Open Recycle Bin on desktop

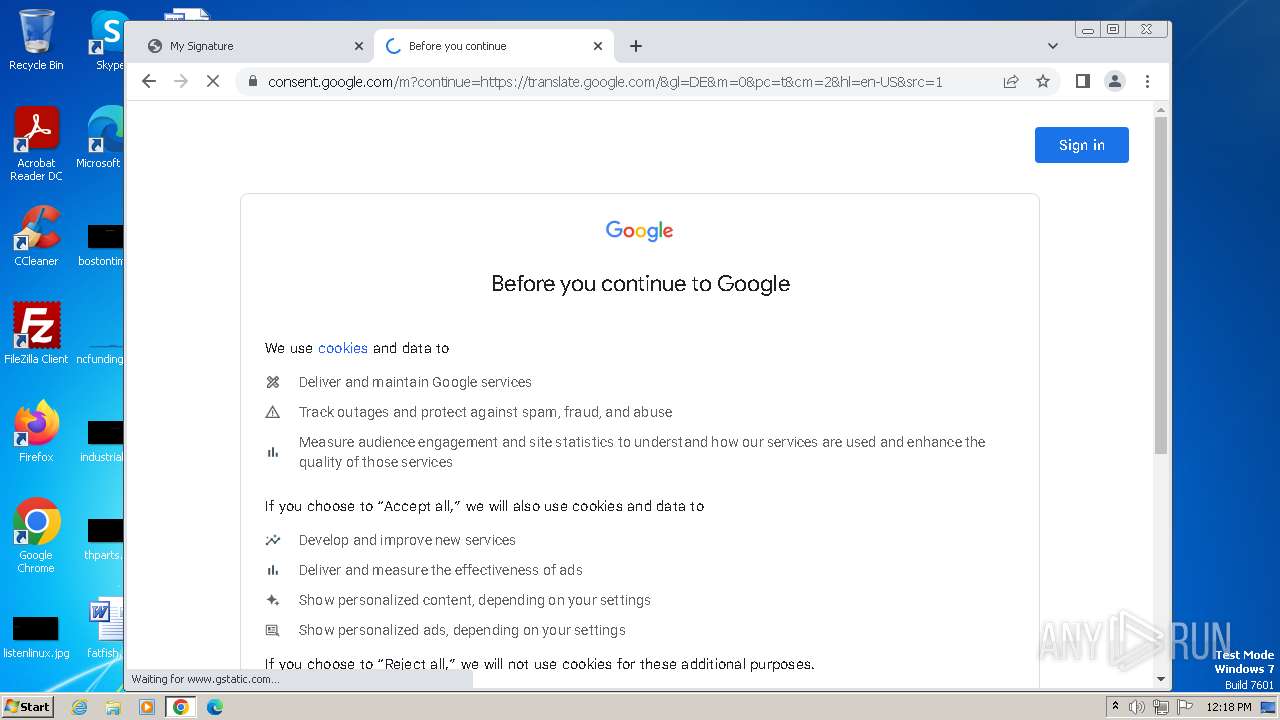(x=36, y=40)
